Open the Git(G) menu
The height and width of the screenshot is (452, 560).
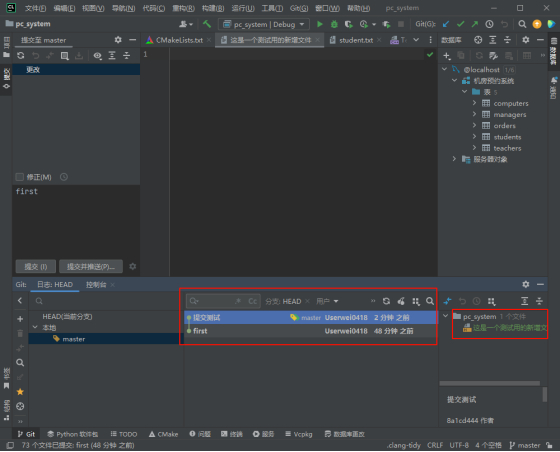tap(299, 8)
